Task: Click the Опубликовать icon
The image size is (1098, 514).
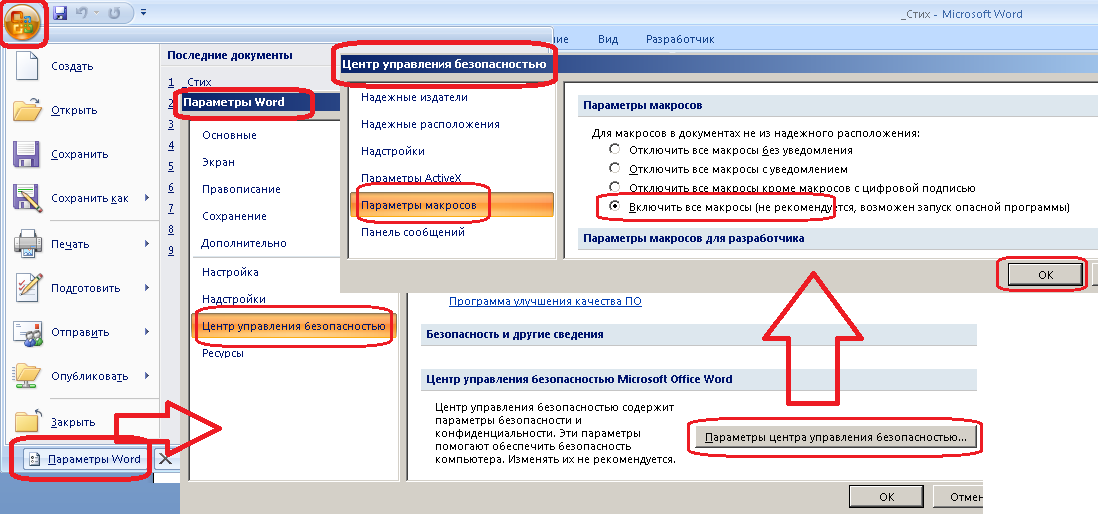Action: point(27,376)
